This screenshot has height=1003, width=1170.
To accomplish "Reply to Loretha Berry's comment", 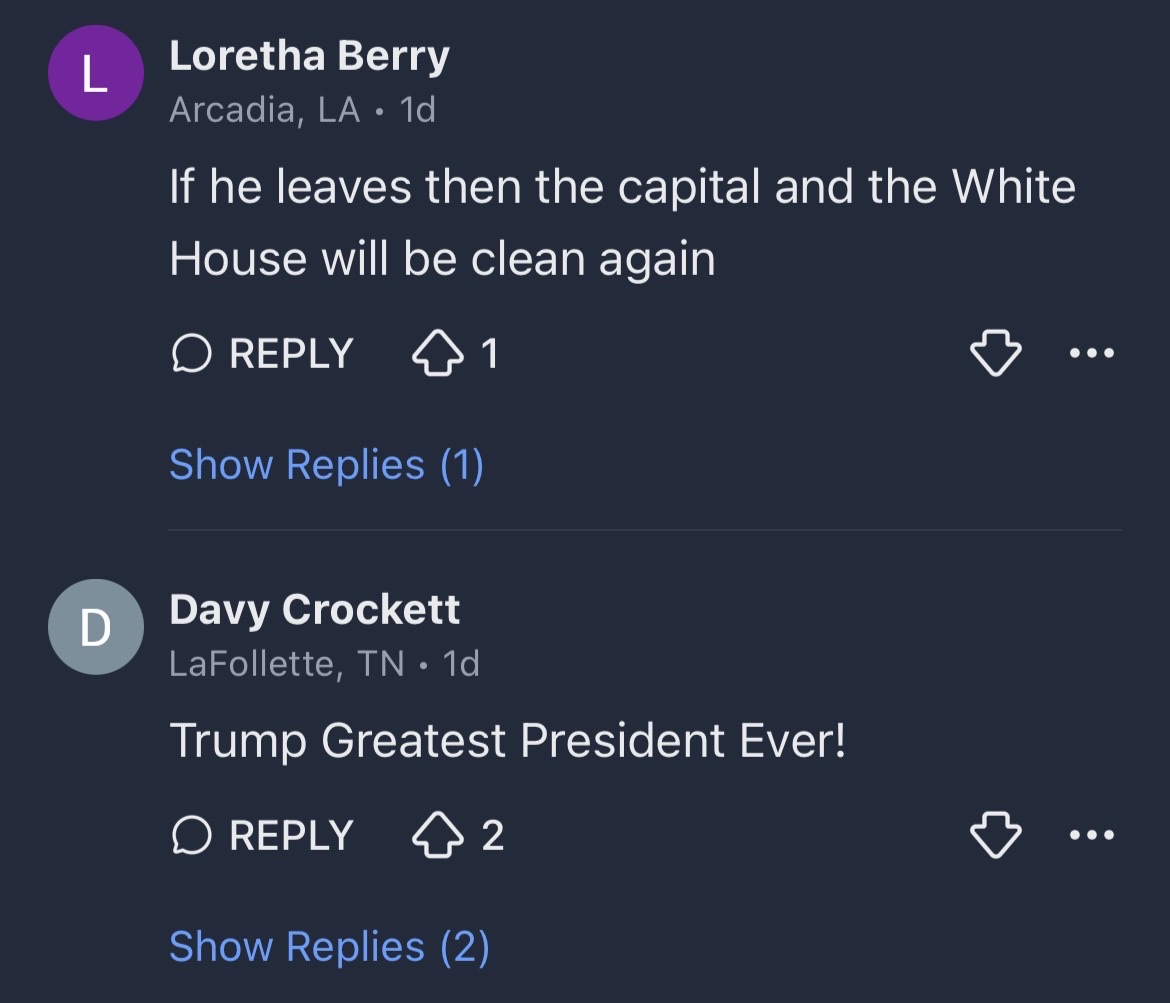I will 264,354.
